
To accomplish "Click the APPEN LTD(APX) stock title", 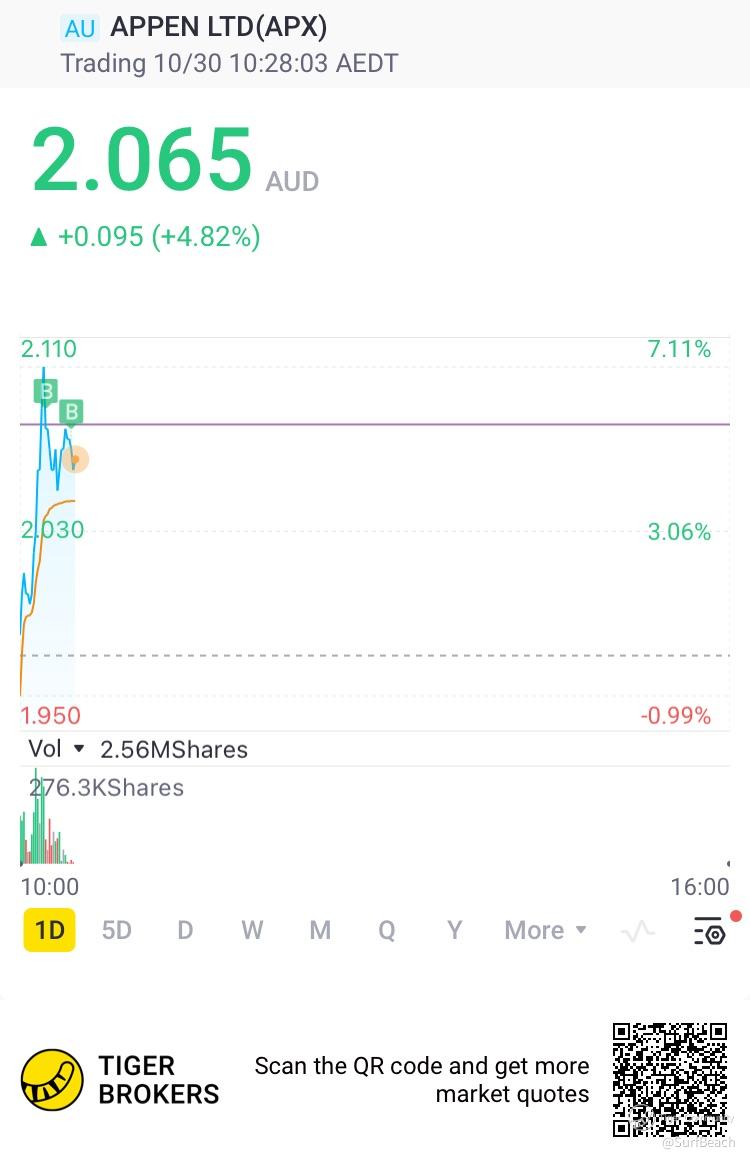I will click(218, 27).
